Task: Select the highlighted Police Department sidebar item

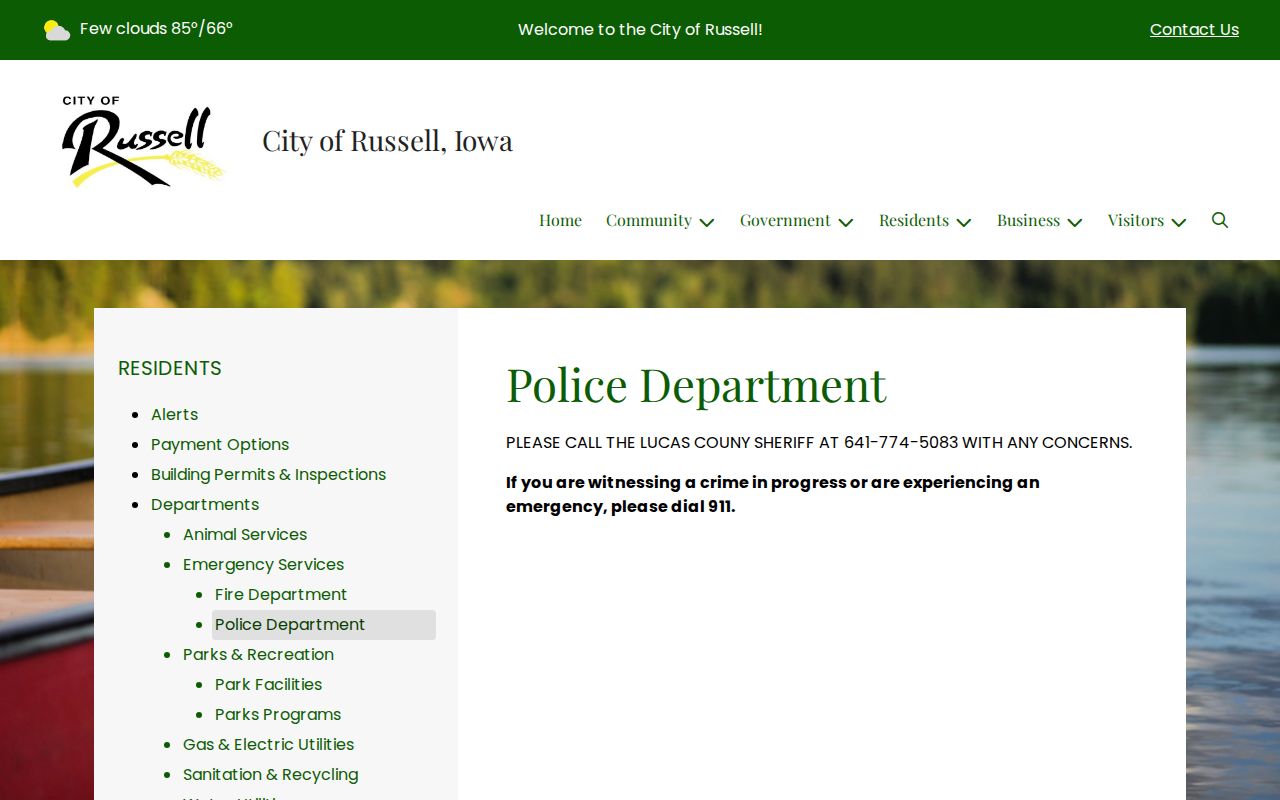Action: [x=324, y=625]
